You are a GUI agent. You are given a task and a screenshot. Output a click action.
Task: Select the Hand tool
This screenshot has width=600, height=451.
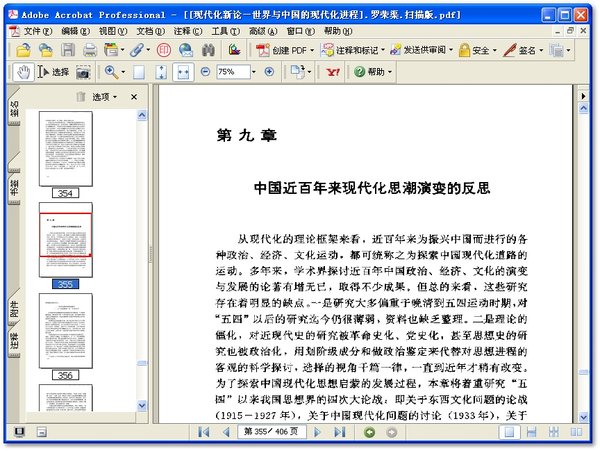pos(24,72)
